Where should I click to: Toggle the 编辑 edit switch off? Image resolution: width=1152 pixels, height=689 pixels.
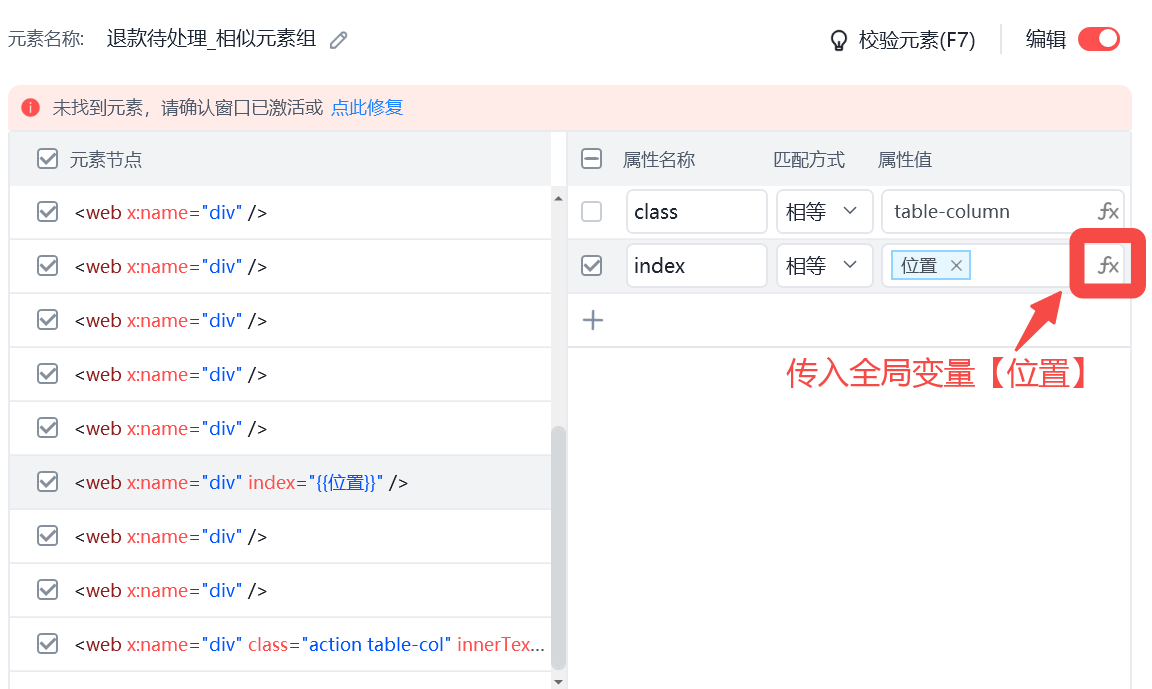click(1098, 39)
